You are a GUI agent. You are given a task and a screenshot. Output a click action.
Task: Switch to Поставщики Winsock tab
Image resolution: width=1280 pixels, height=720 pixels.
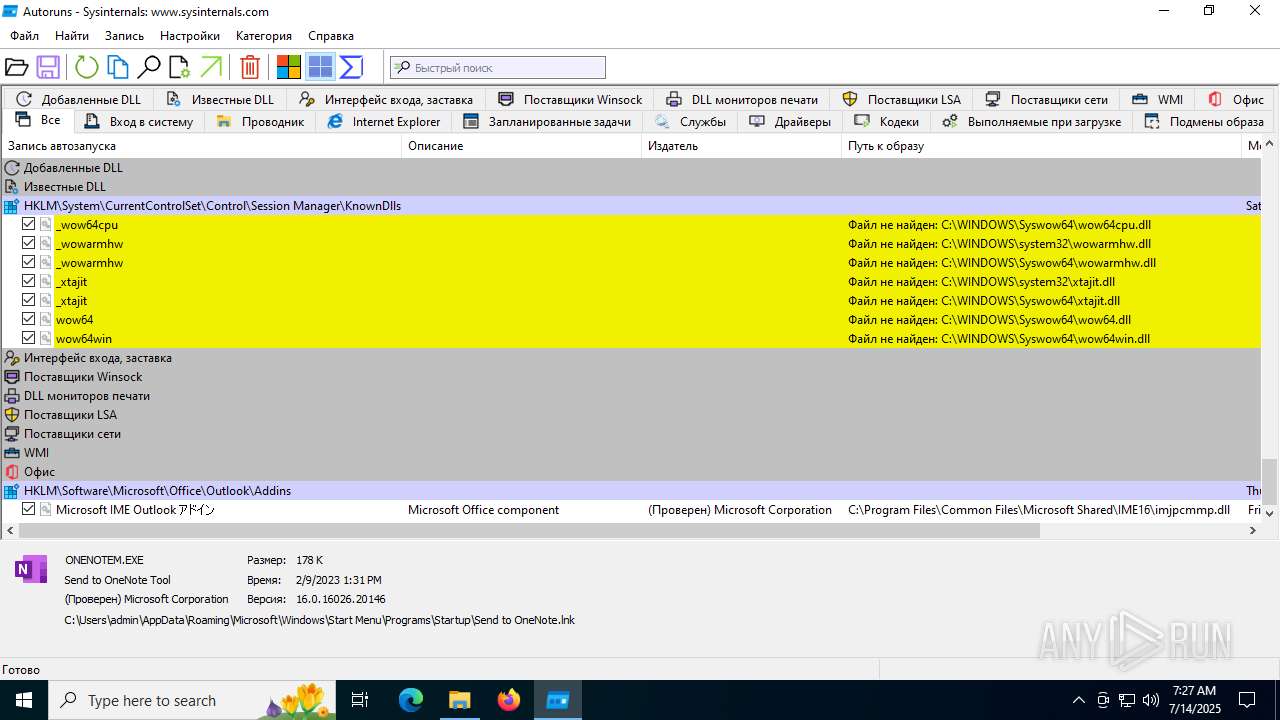pyautogui.click(x=570, y=99)
